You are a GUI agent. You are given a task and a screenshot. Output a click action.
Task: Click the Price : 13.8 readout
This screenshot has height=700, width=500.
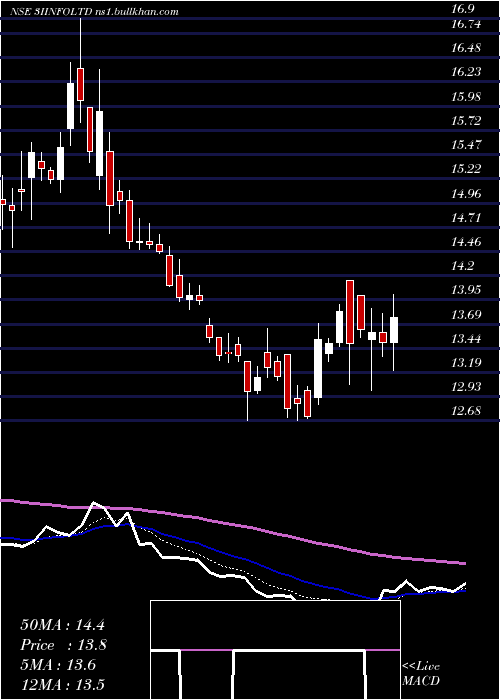[63, 645]
